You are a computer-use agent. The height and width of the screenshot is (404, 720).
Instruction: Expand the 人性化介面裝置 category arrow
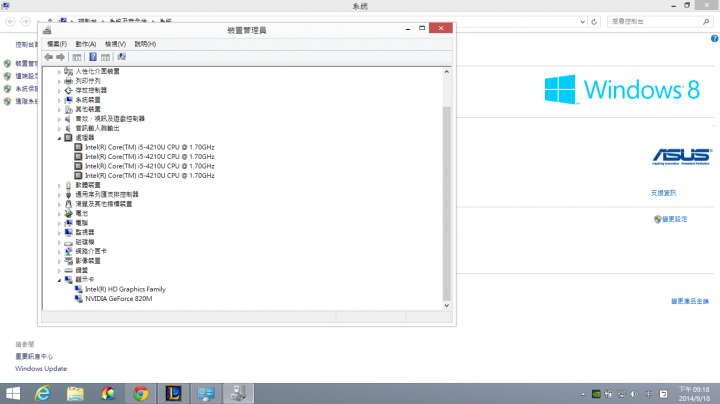59,72
